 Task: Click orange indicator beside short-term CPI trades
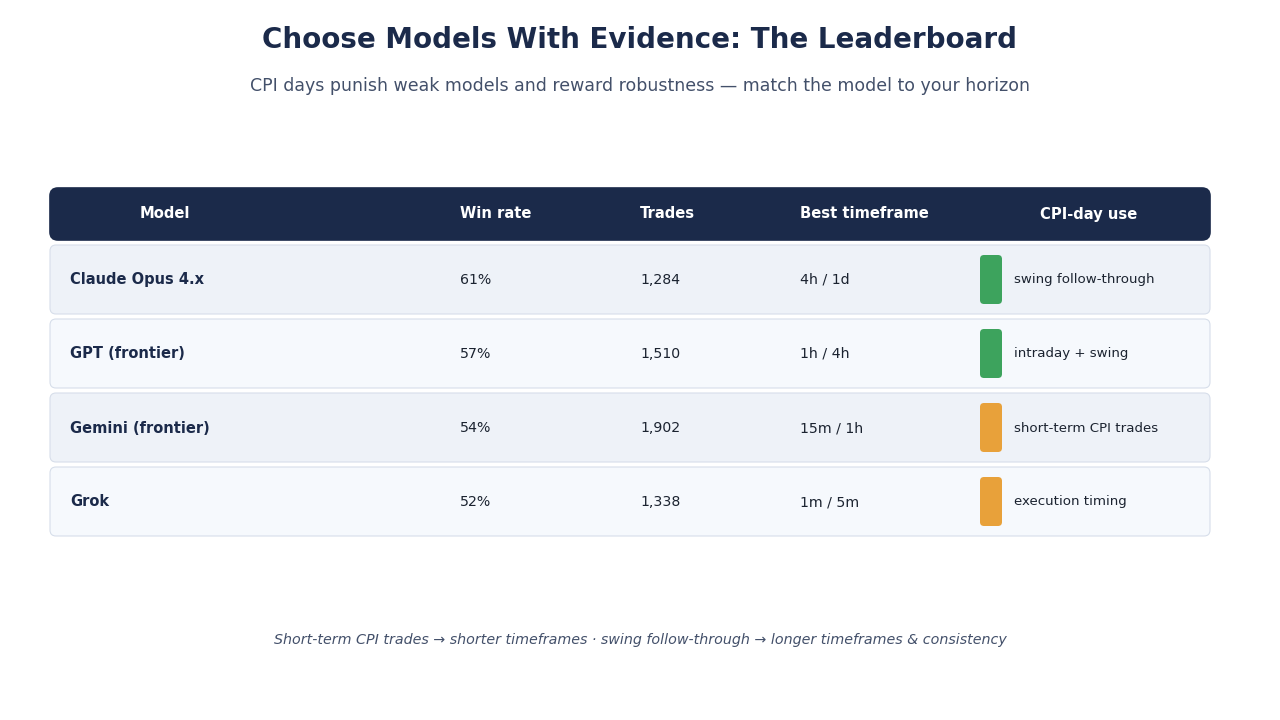tap(991, 428)
